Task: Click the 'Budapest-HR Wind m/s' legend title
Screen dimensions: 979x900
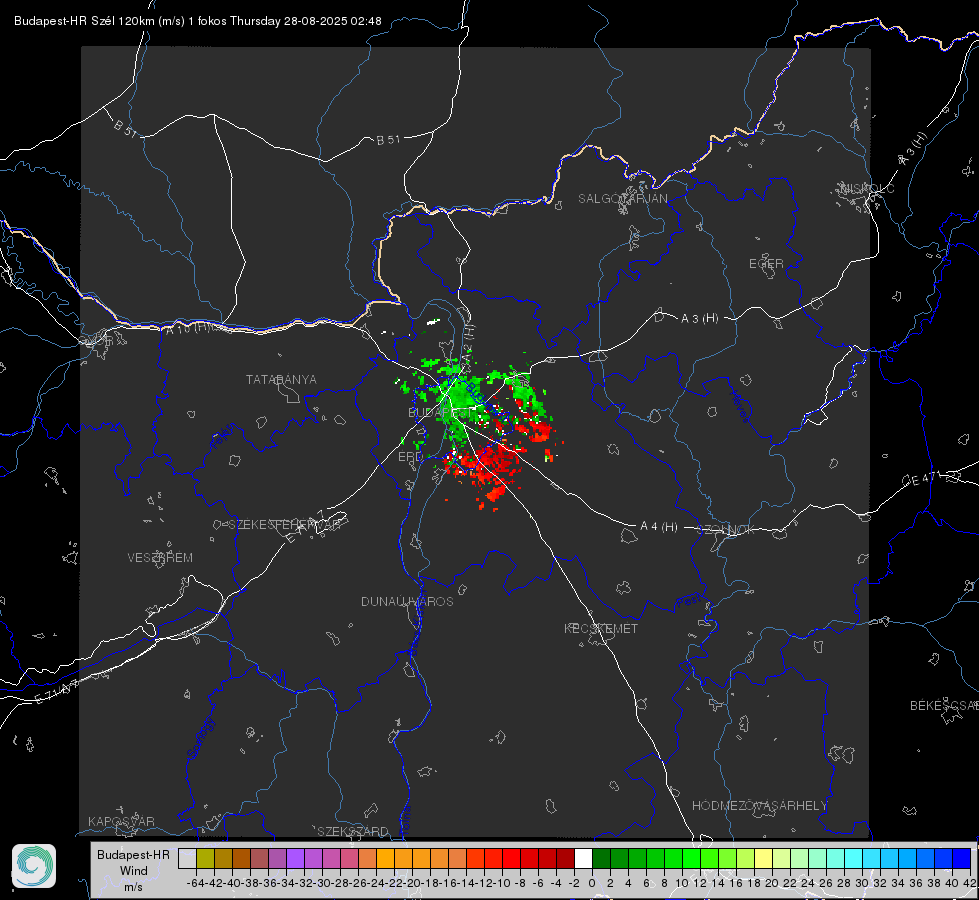Action: tap(133, 870)
